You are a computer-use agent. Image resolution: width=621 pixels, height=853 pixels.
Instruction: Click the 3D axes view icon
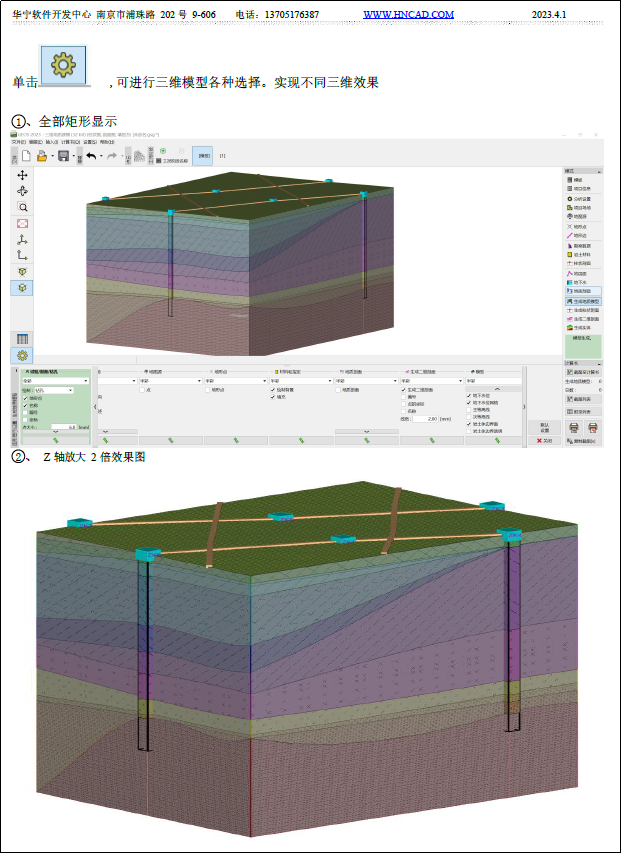point(22,239)
